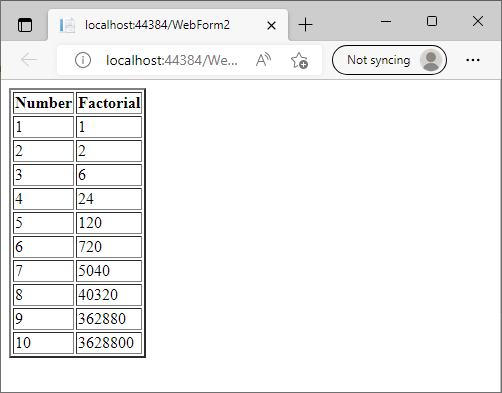Screen dimensions: 502x393
Task: Click the Number cell showing 7
Action: tap(43, 271)
